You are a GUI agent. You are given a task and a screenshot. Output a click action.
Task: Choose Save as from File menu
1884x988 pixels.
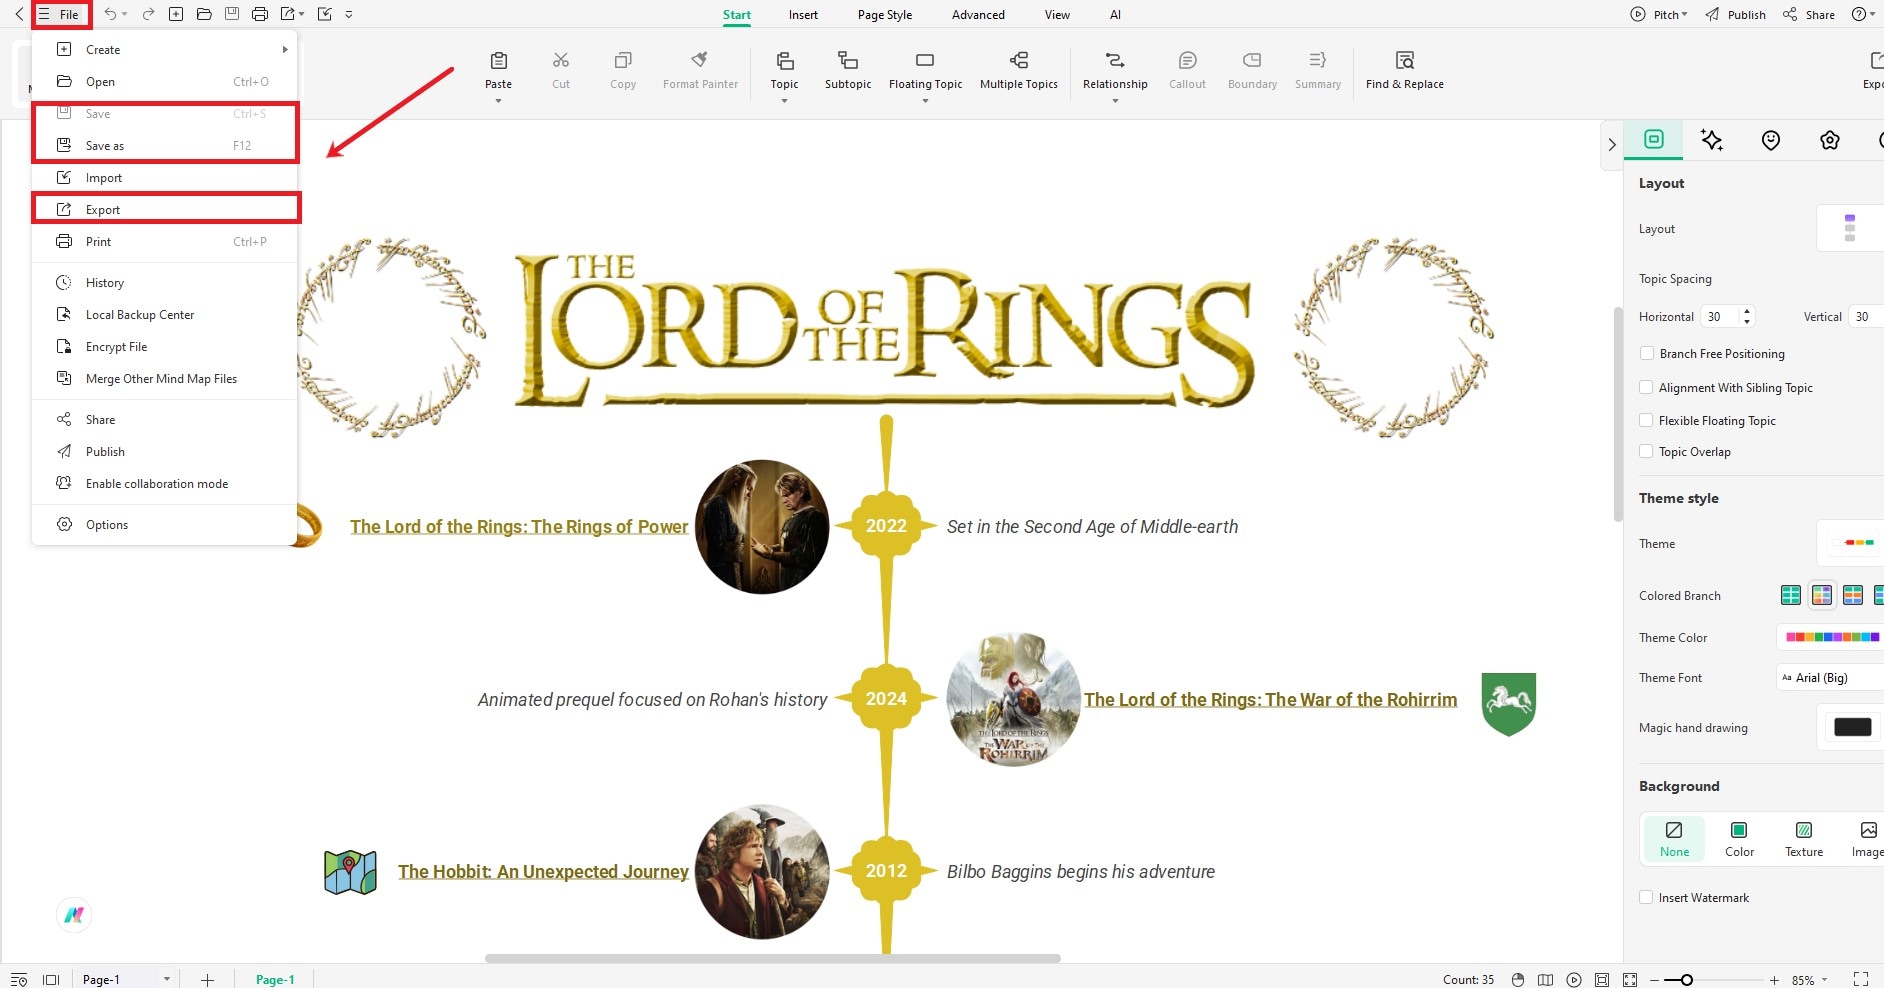pyautogui.click(x=165, y=145)
